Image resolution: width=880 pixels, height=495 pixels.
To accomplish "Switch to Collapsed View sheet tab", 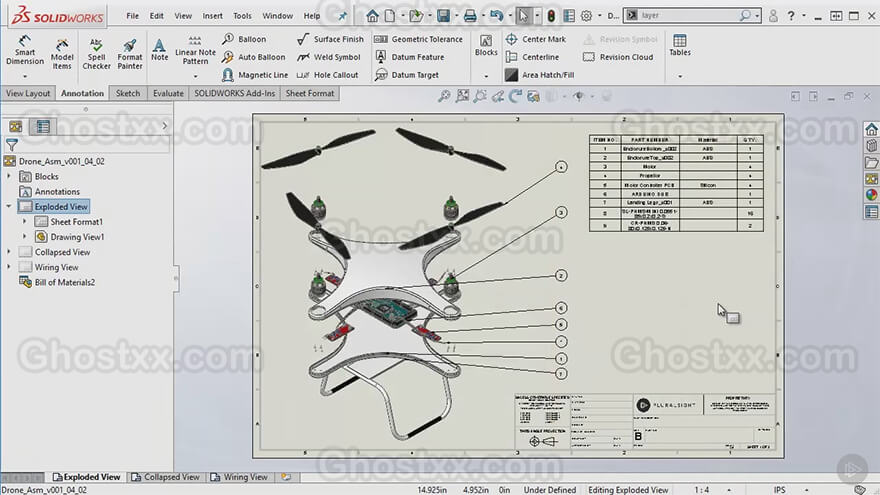I will [x=165, y=477].
